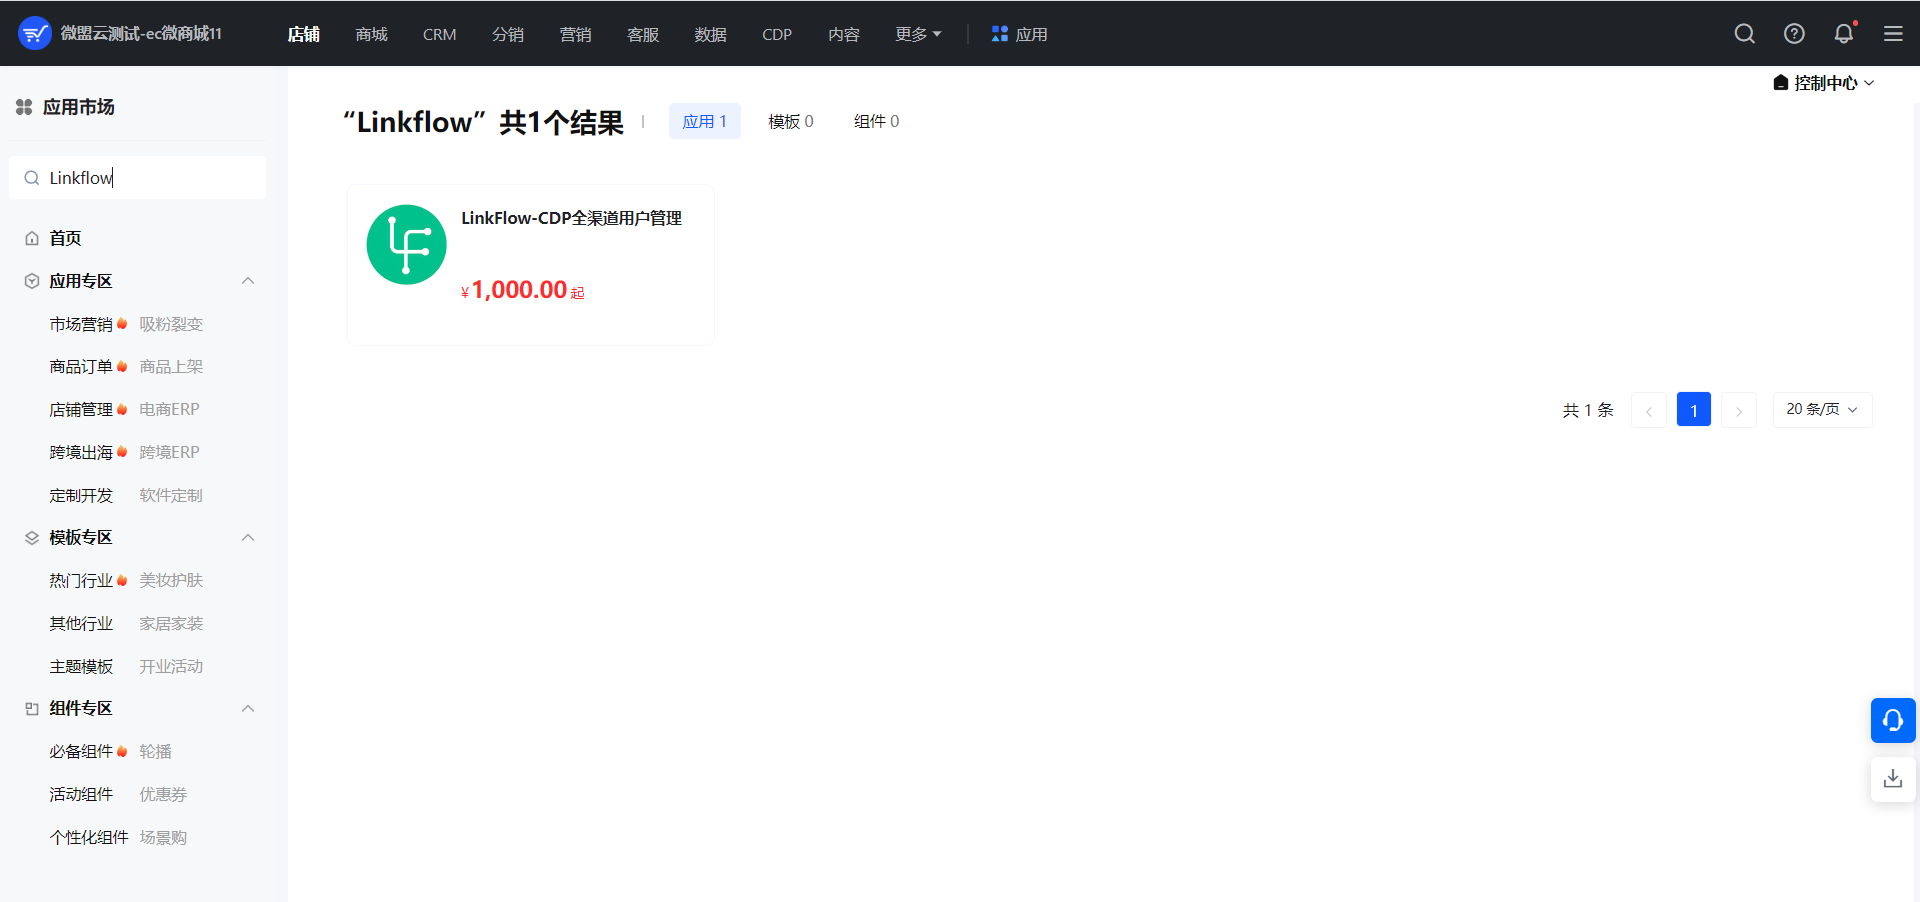Open the 内容 top menu
Image resolution: width=1920 pixels, height=902 pixels.
(x=844, y=34)
